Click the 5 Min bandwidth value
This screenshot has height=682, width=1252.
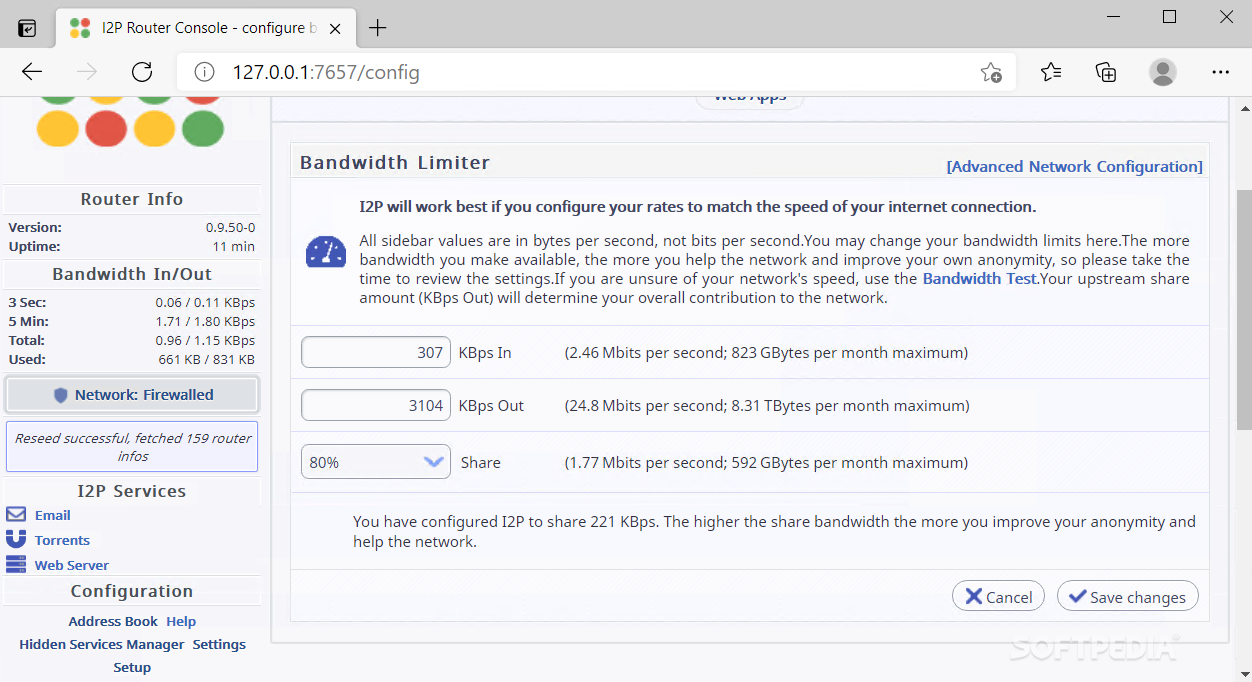pos(206,321)
